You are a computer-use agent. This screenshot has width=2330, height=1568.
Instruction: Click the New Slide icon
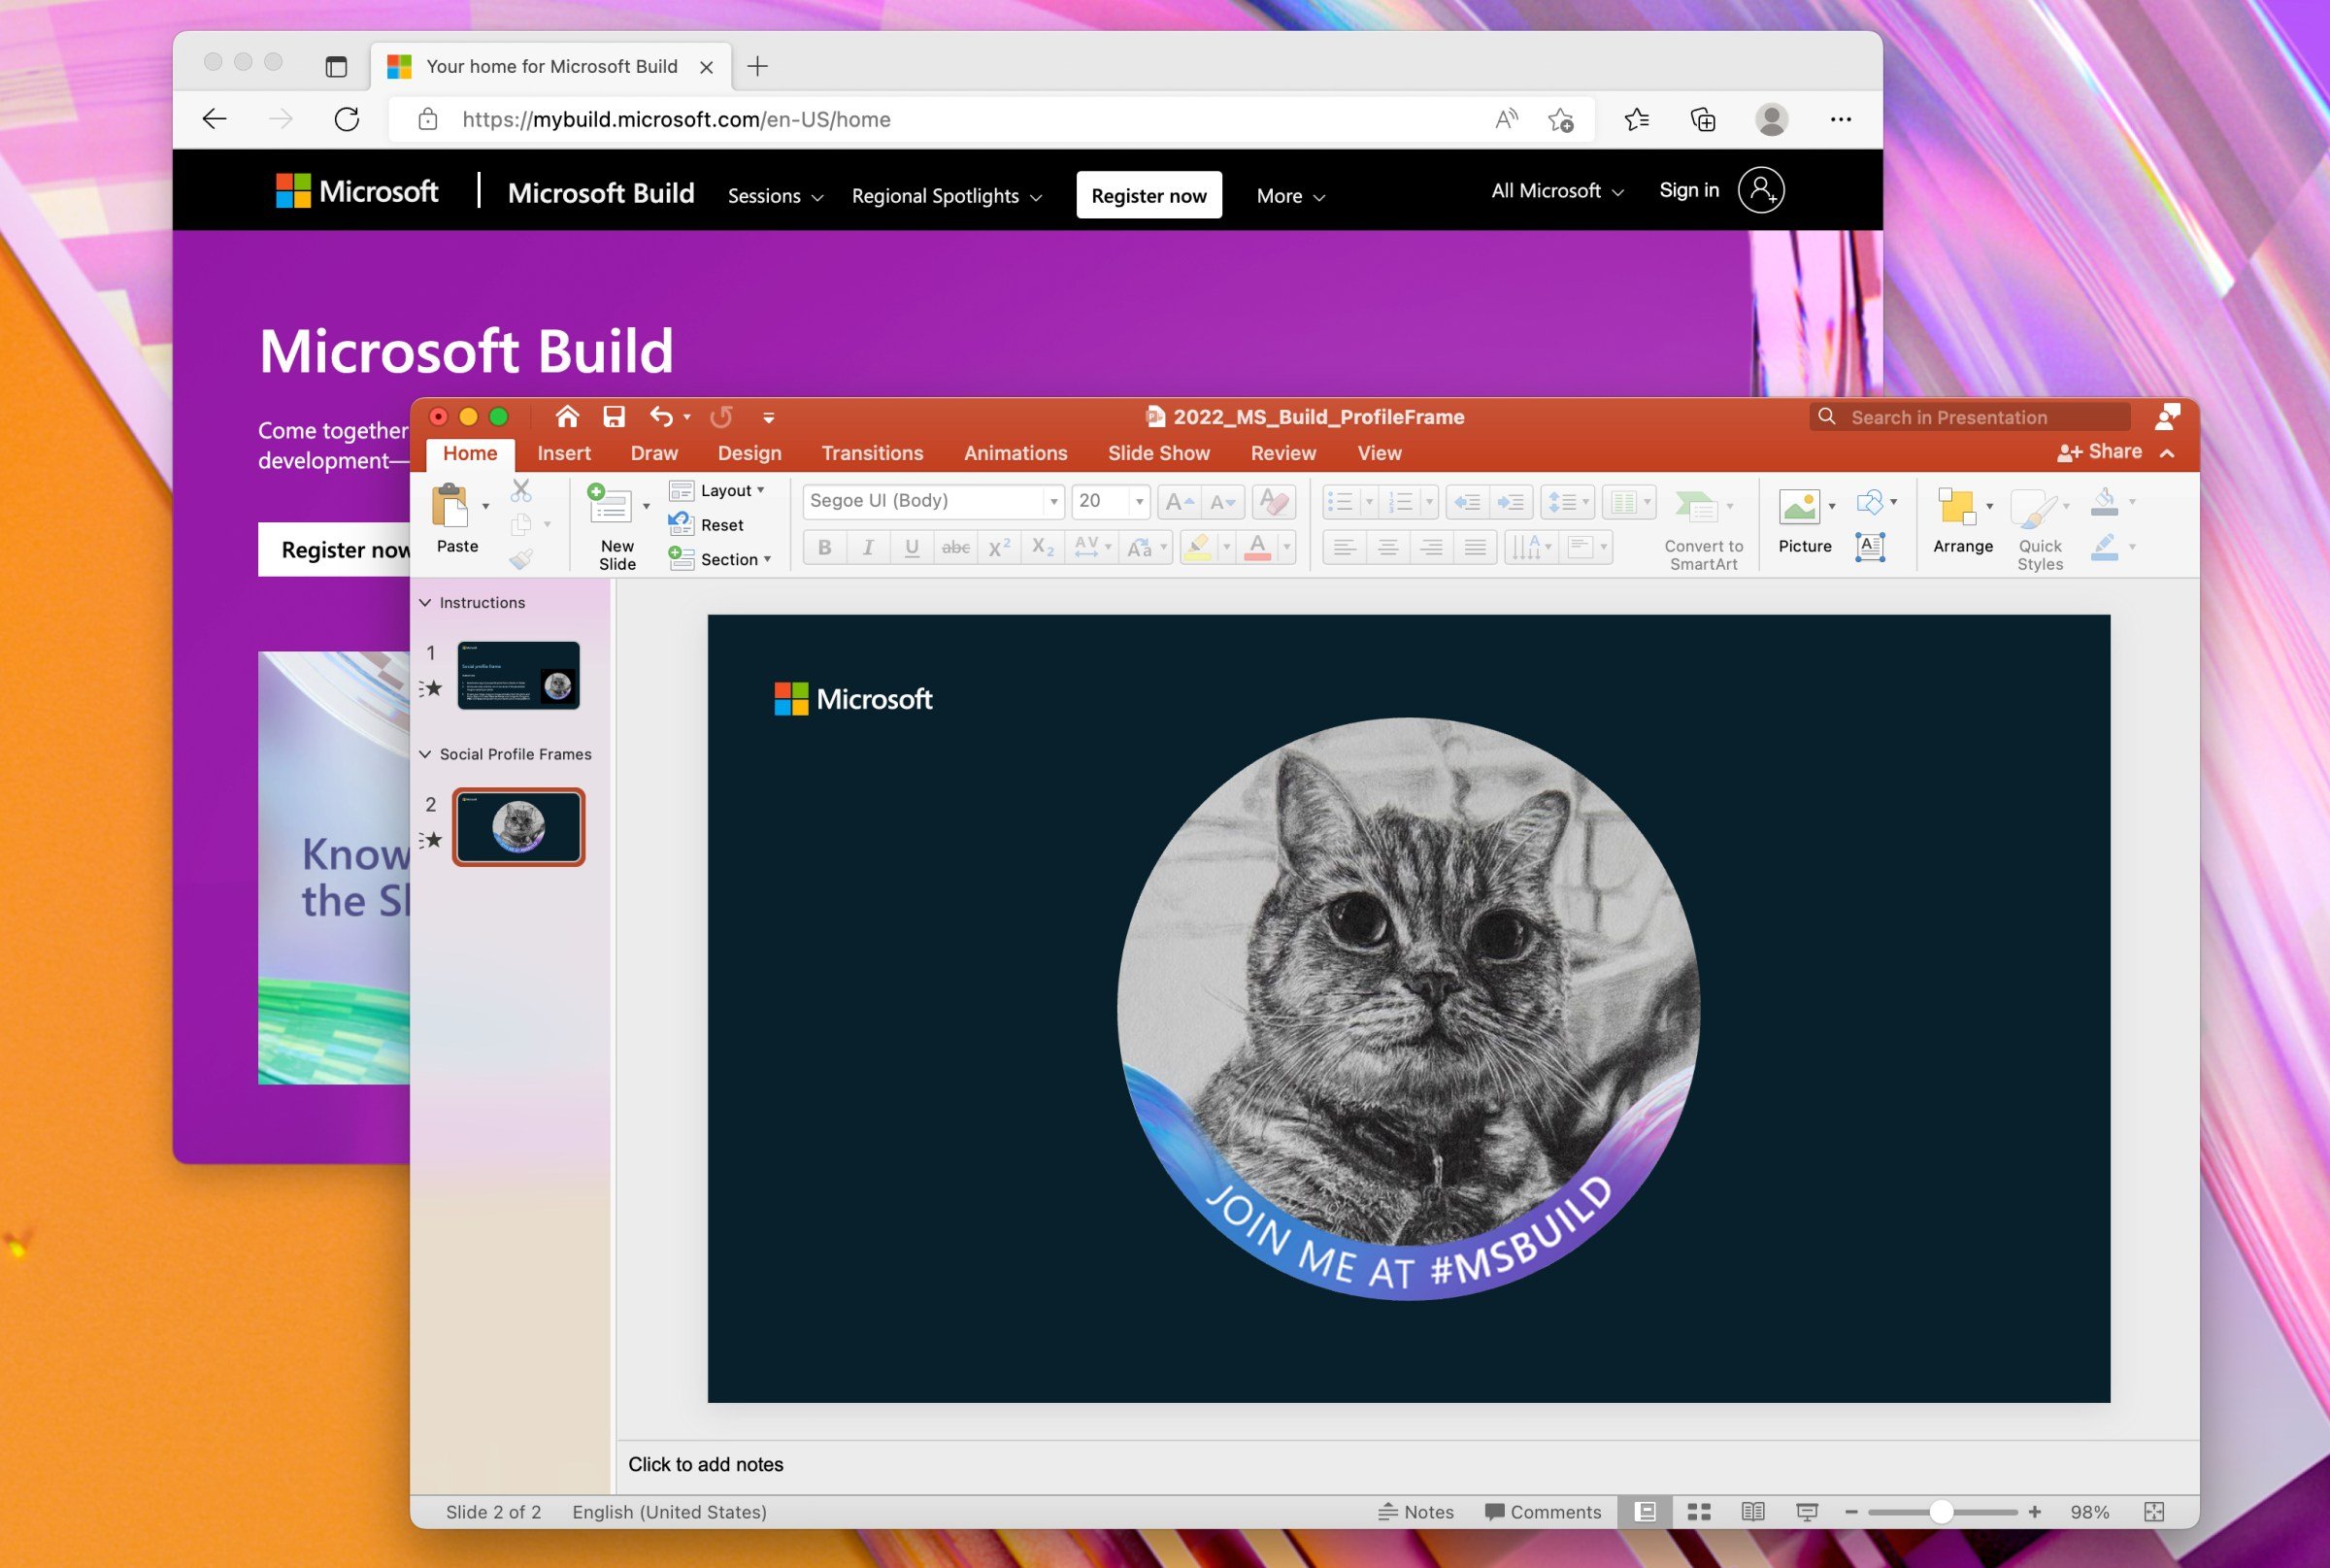(610, 505)
